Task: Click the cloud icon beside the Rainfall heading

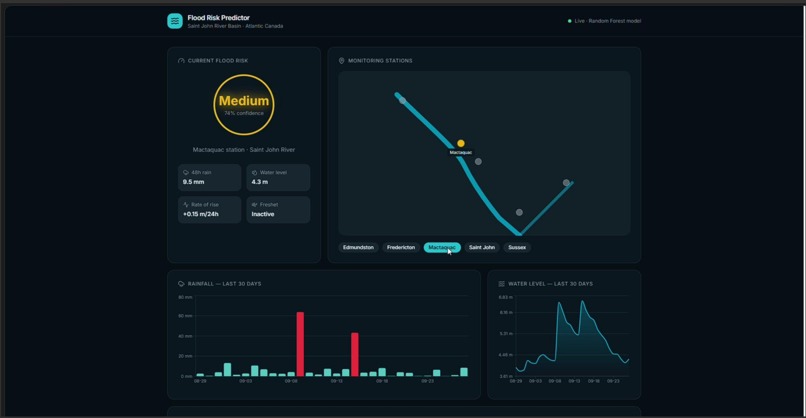Action: pos(181,284)
